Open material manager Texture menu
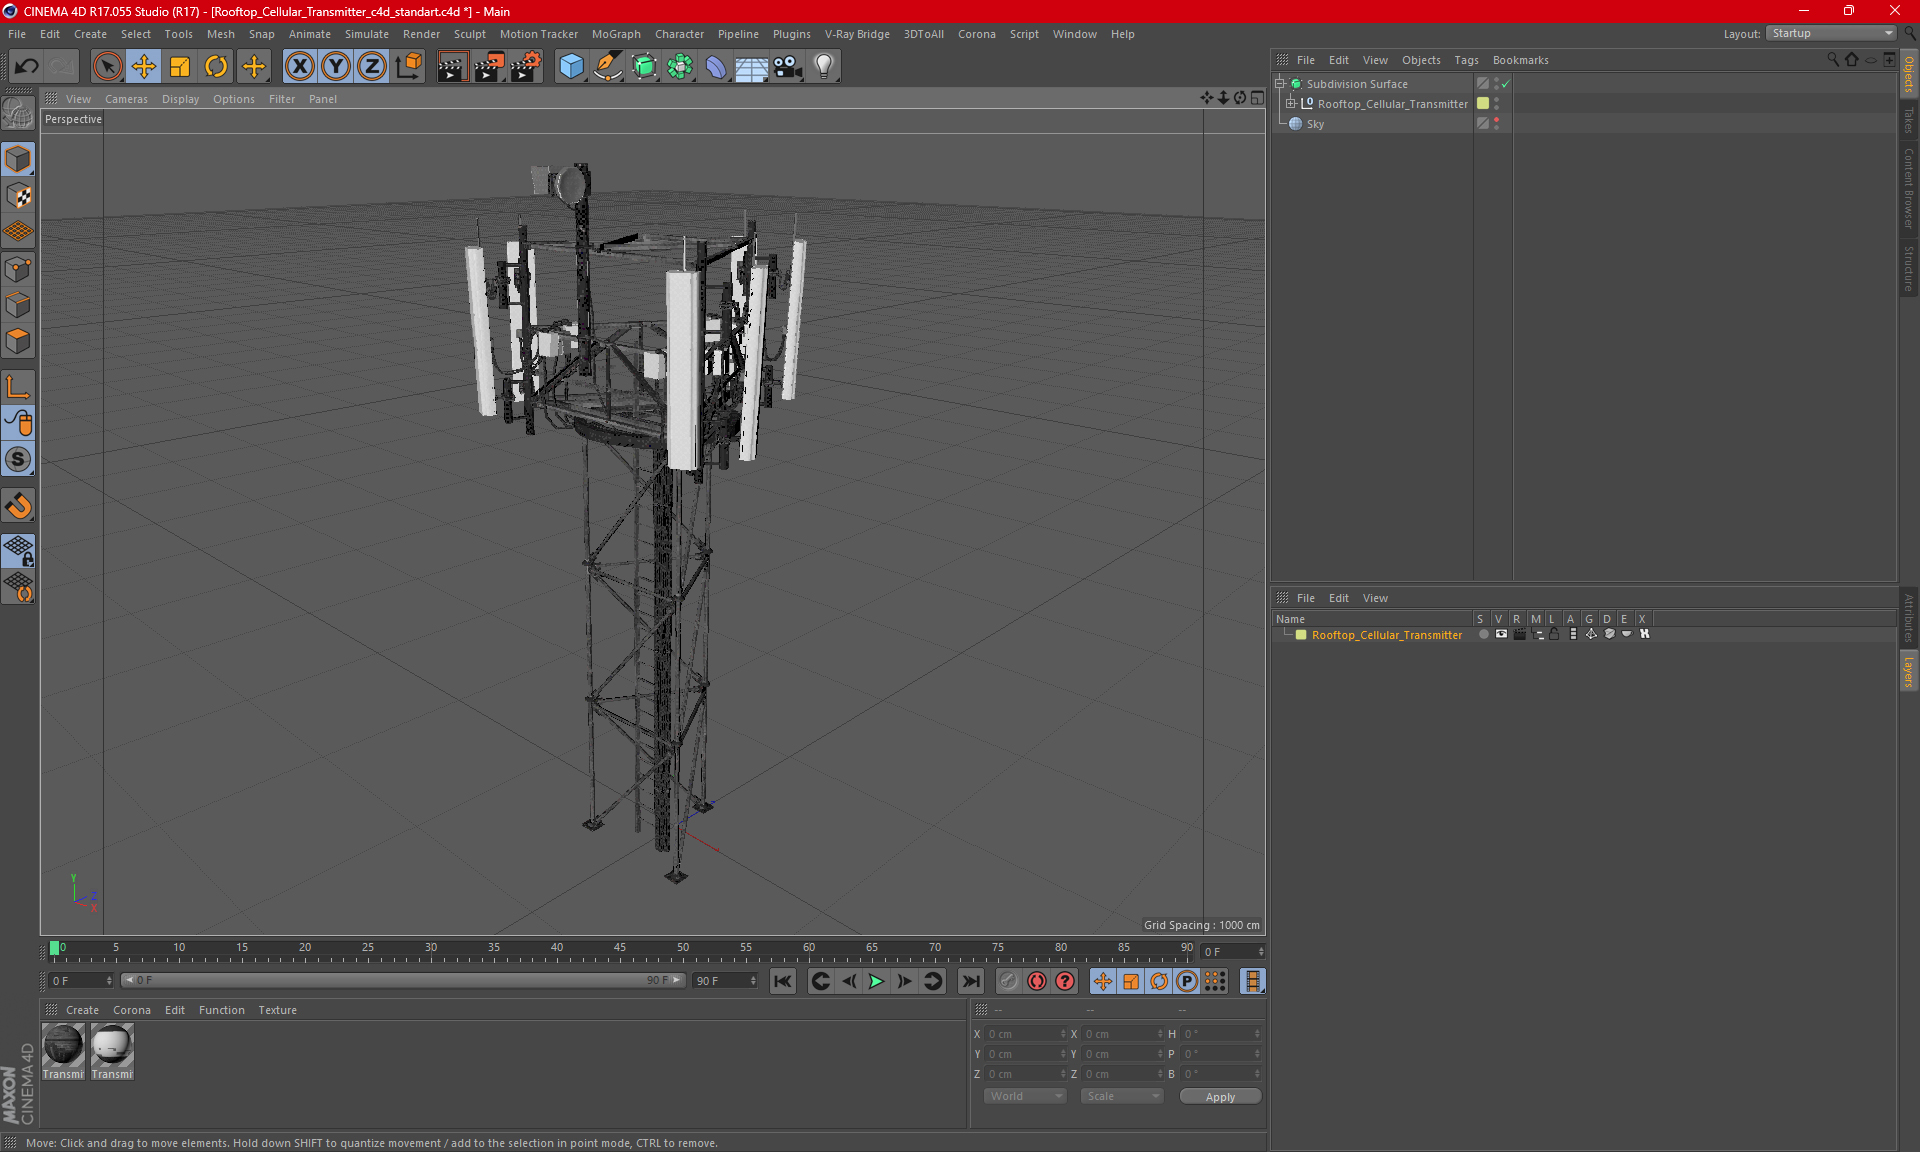 (x=277, y=1010)
